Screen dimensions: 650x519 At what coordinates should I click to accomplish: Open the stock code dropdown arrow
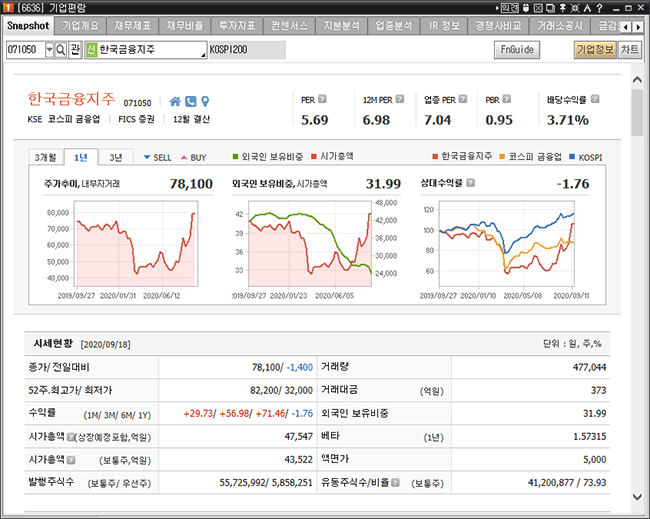click(49, 50)
